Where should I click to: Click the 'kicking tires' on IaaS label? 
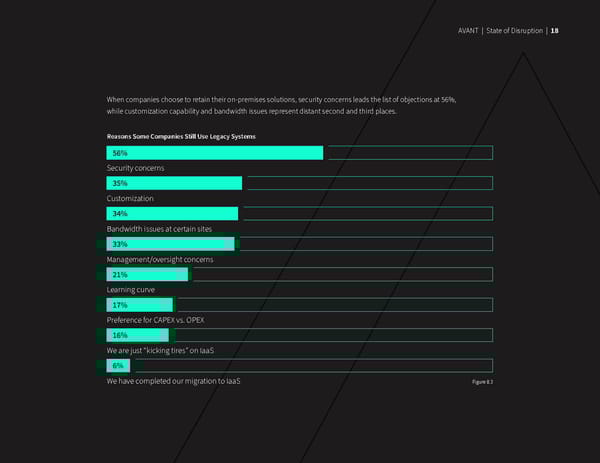coord(160,350)
